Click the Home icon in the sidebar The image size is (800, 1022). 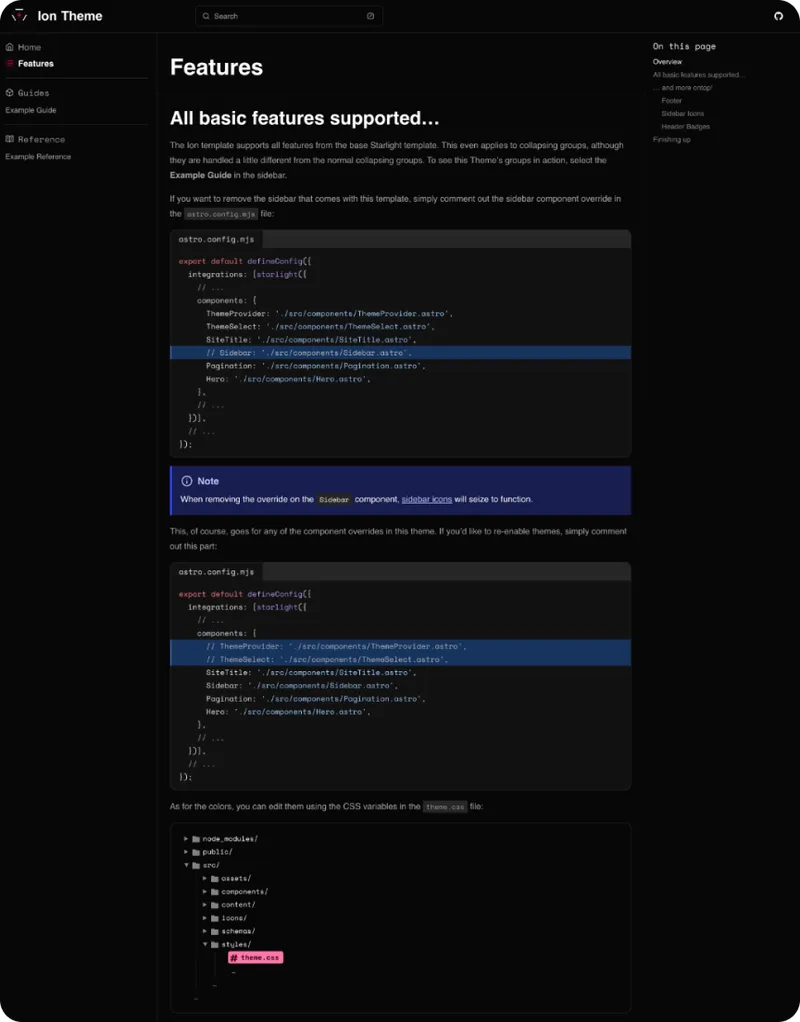click(10, 47)
